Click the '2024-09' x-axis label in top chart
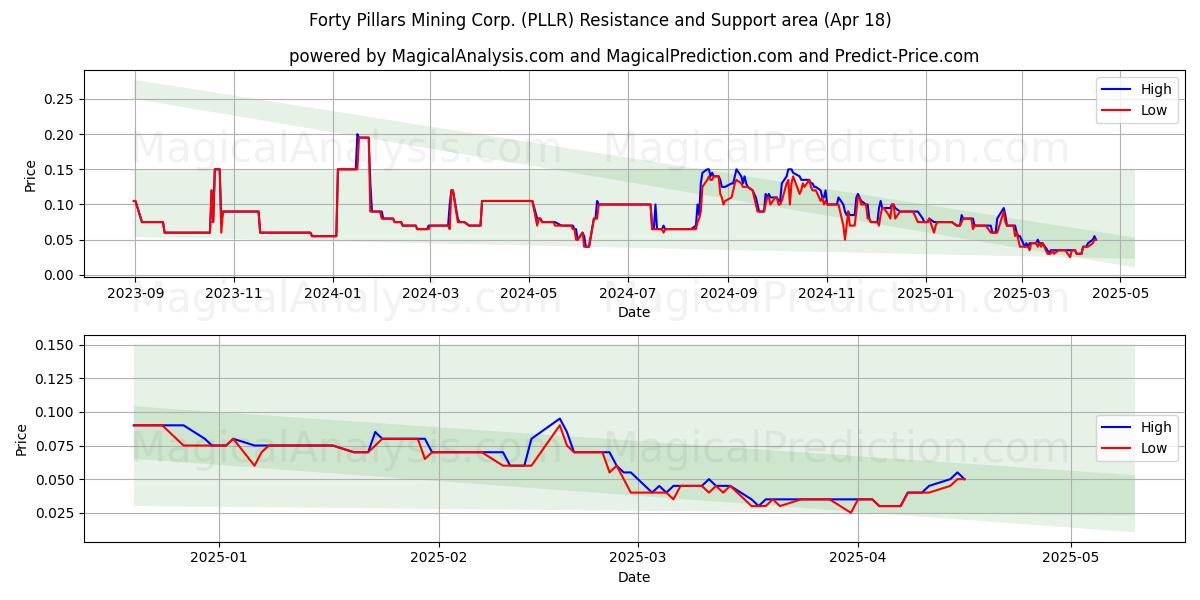This screenshot has width=1200, height=600. (x=728, y=293)
